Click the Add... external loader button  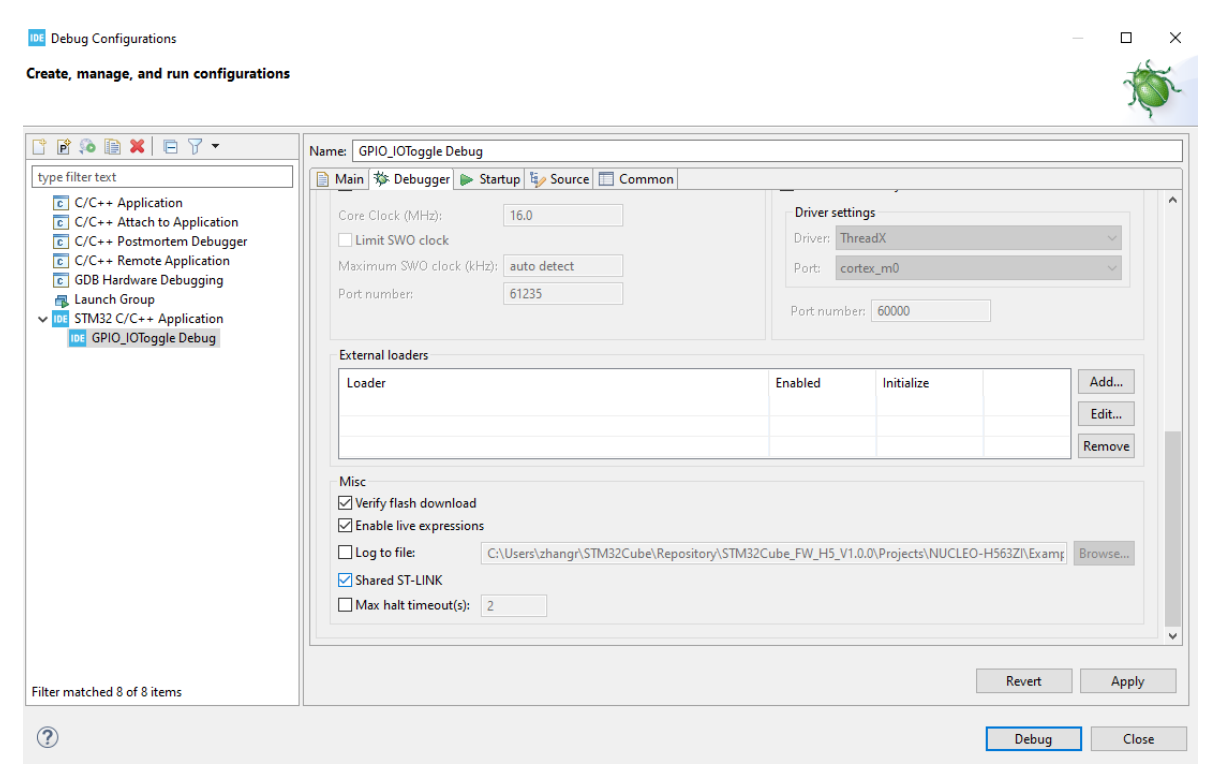pos(1106,381)
